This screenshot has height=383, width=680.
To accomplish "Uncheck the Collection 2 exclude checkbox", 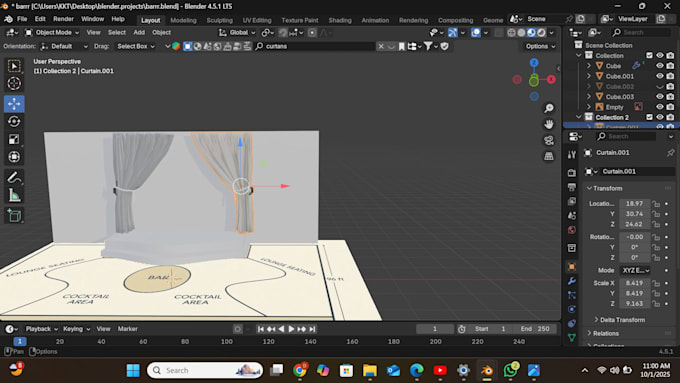I will click(x=649, y=117).
